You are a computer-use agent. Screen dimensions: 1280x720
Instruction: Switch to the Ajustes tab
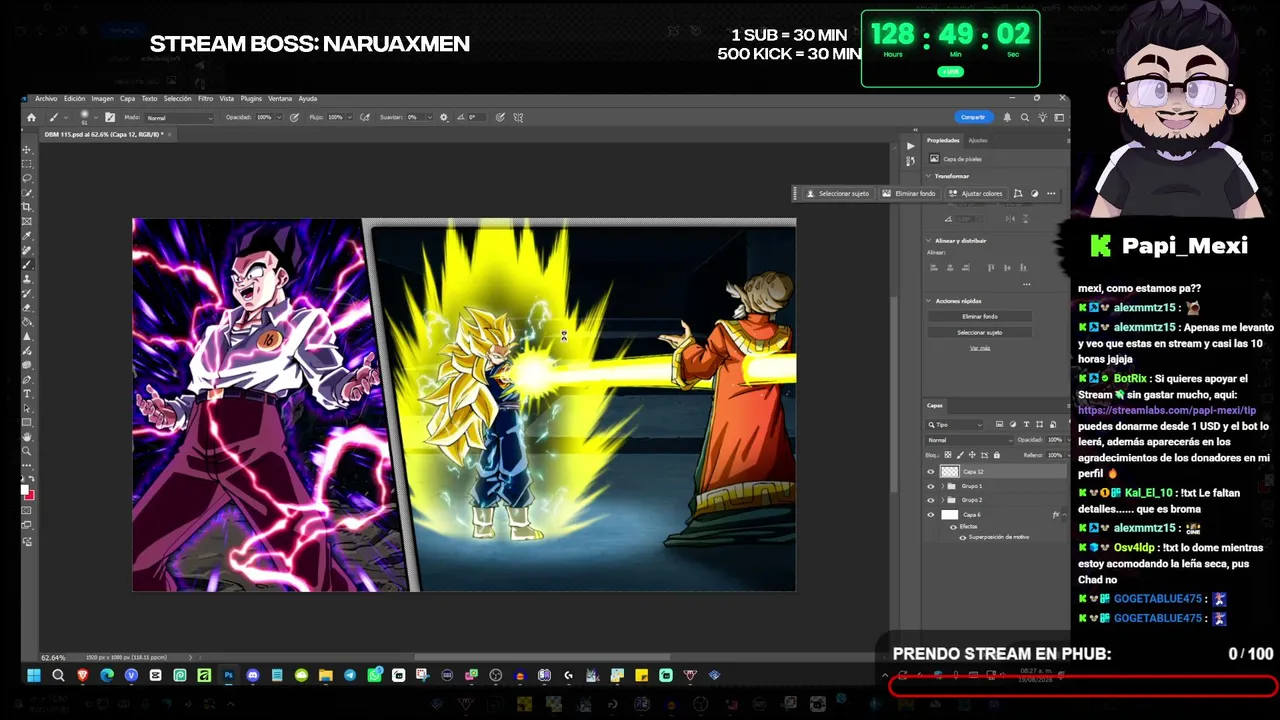pos(978,140)
